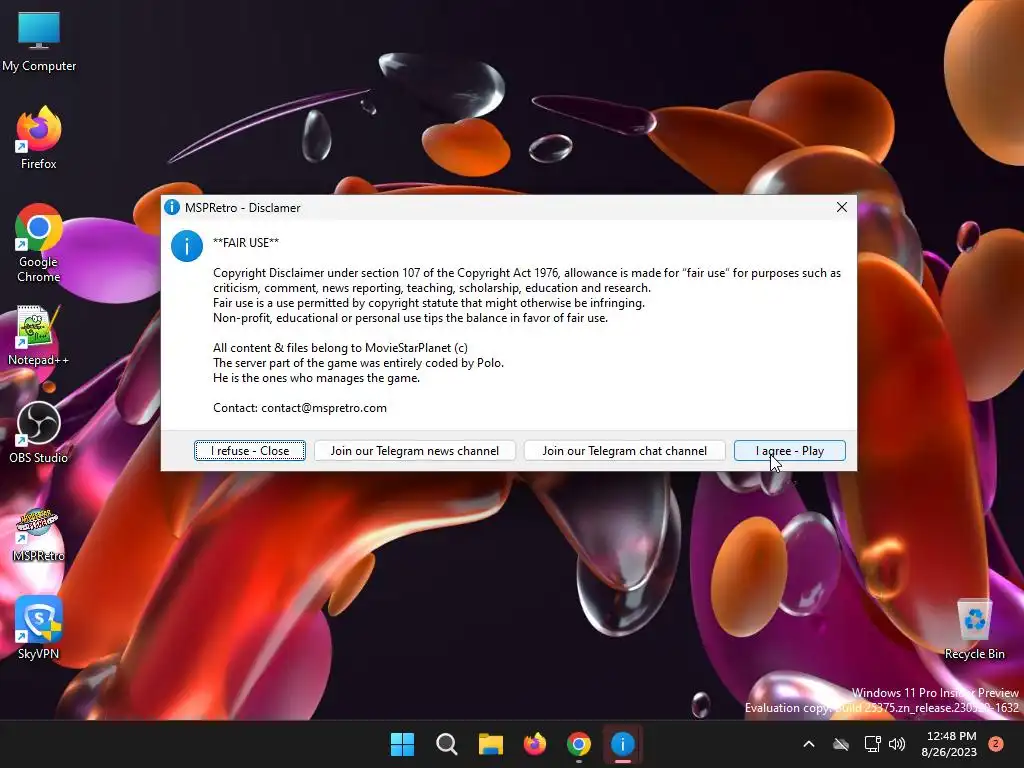Screen dimensions: 1024x768
Task: Select the Recycle Bin icon
Action: pyautogui.click(x=974, y=628)
